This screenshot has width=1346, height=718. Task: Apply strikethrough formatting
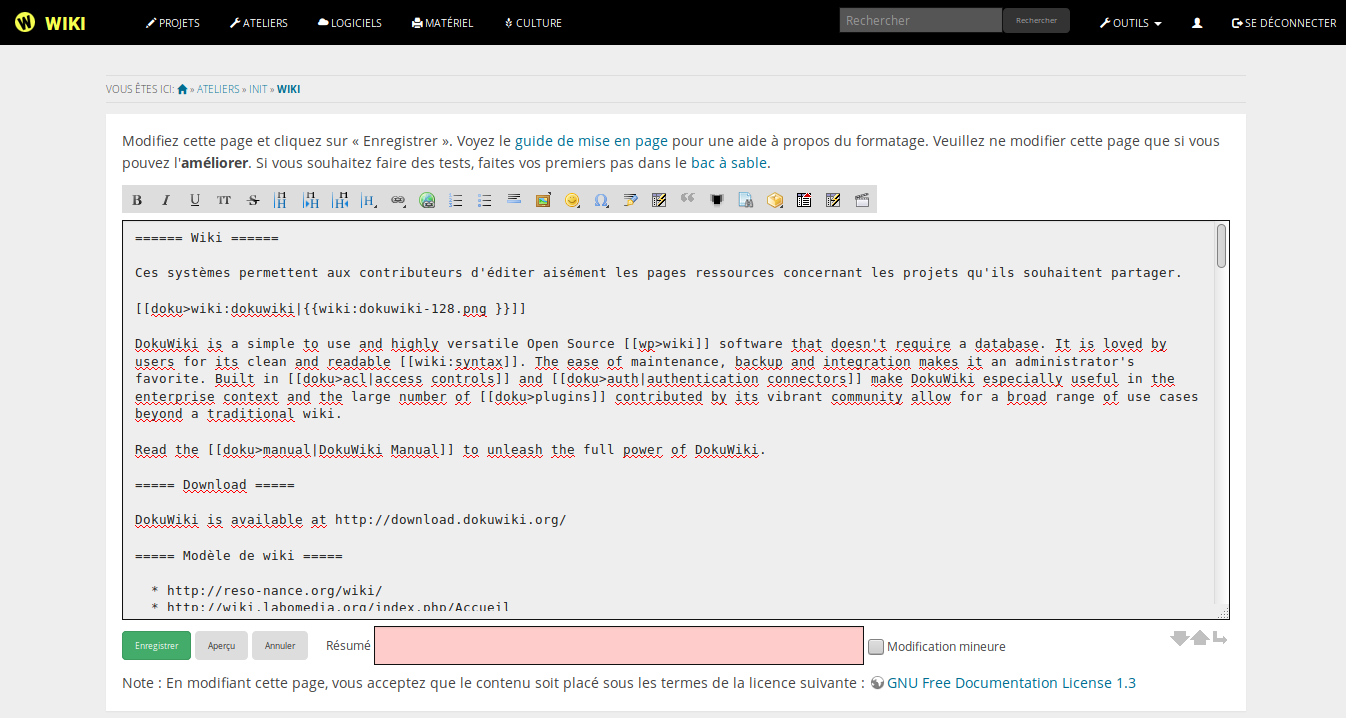(x=252, y=200)
